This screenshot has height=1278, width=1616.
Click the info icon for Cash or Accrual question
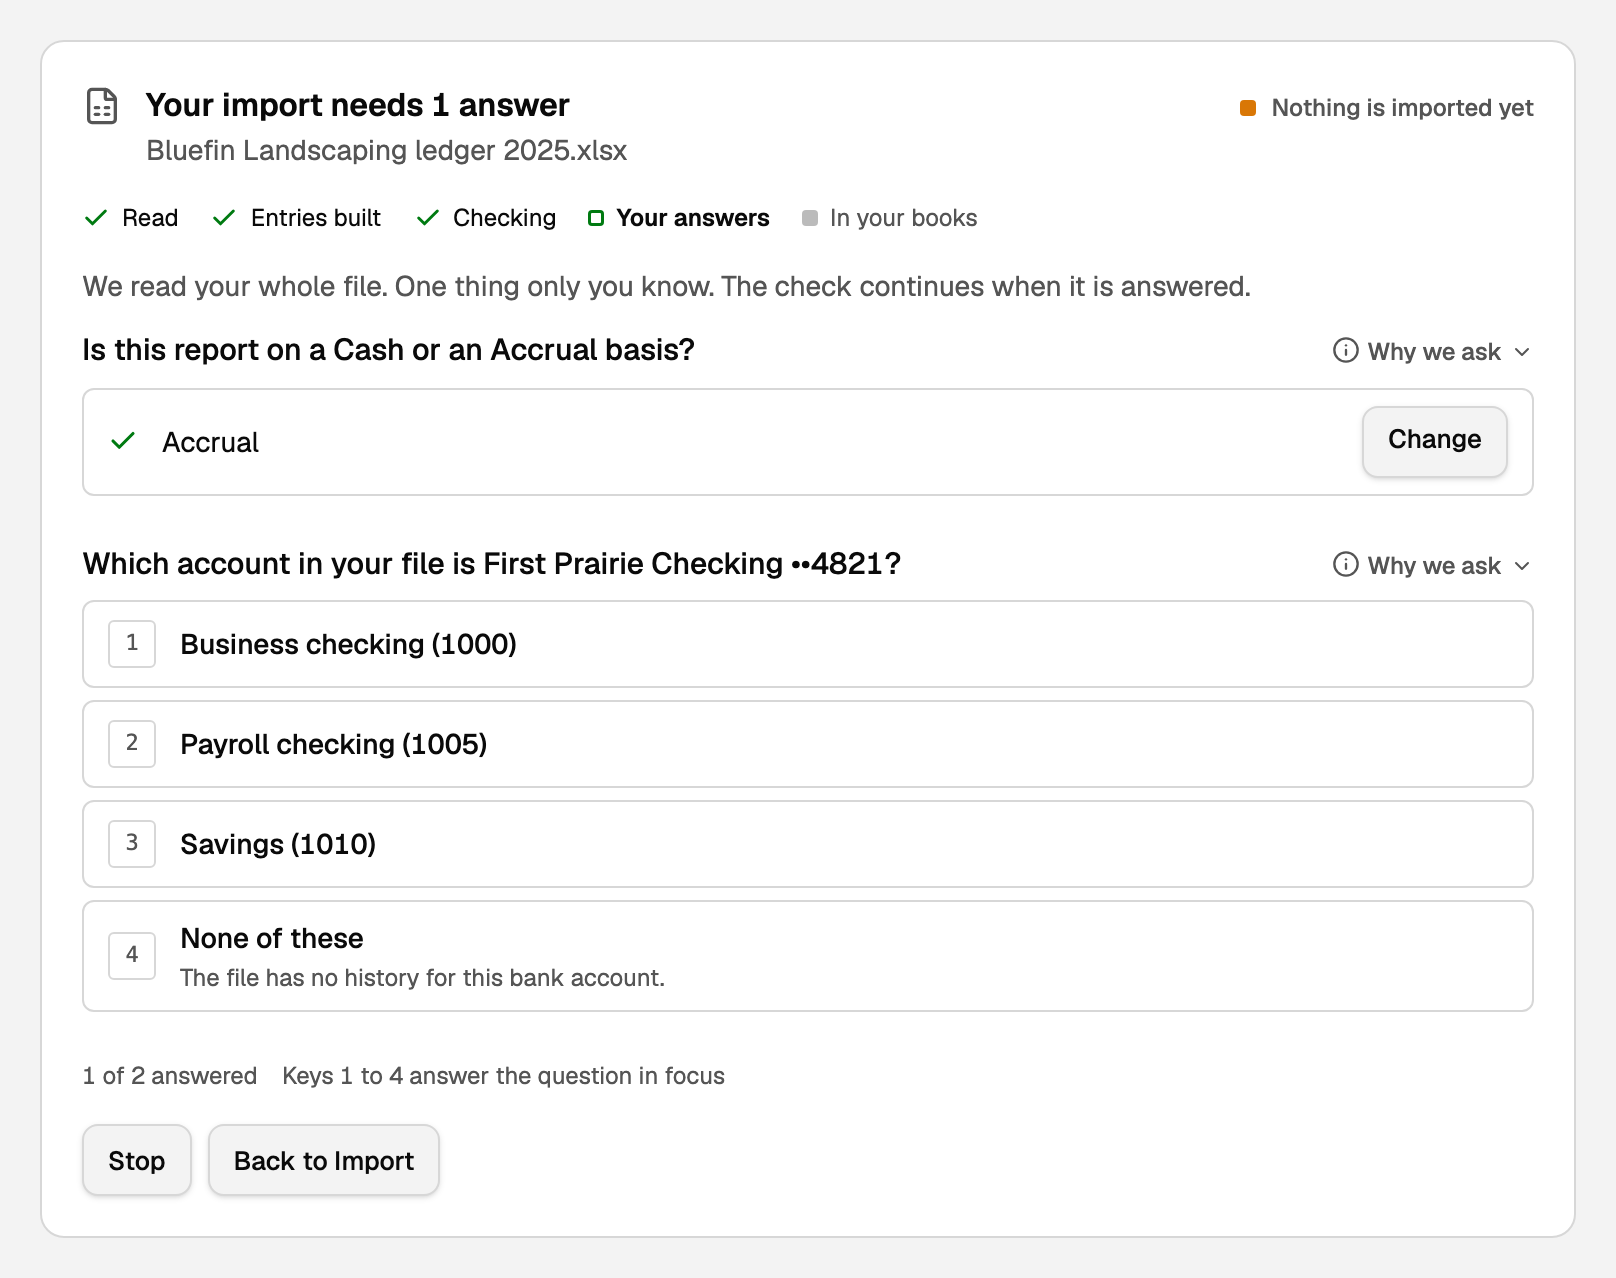click(1346, 351)
